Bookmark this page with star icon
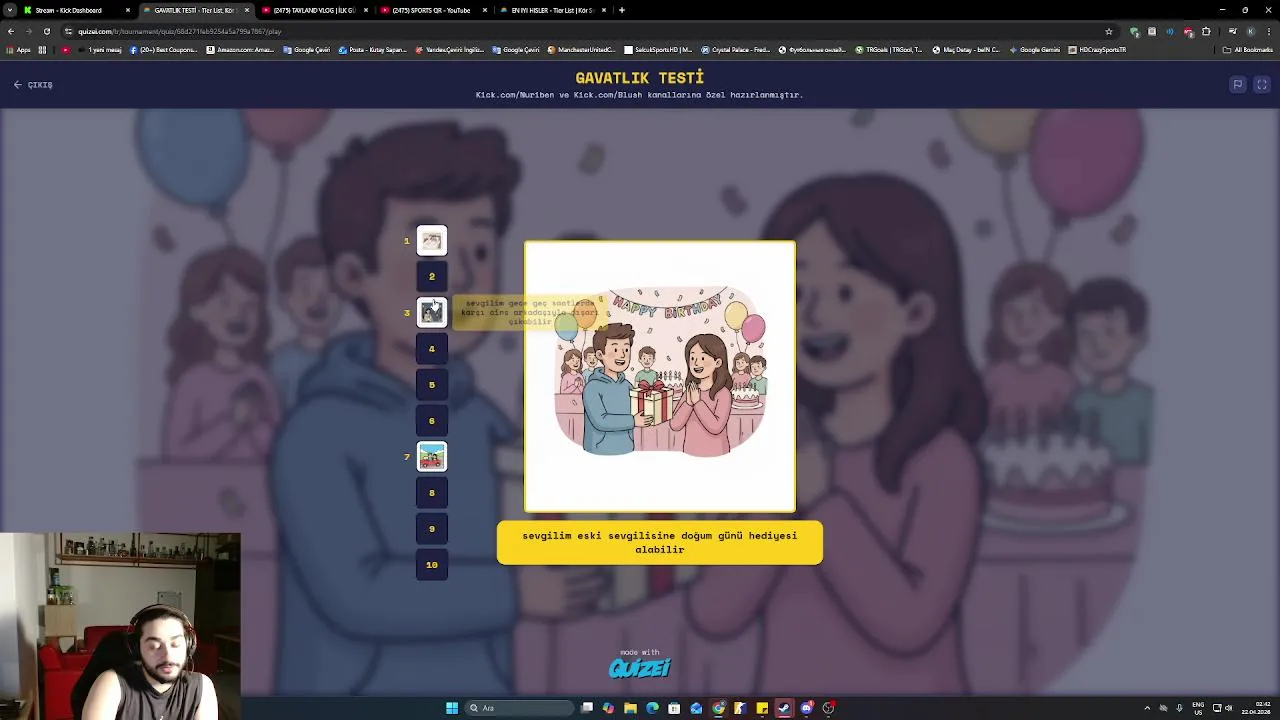 [x=1108, y=31]
